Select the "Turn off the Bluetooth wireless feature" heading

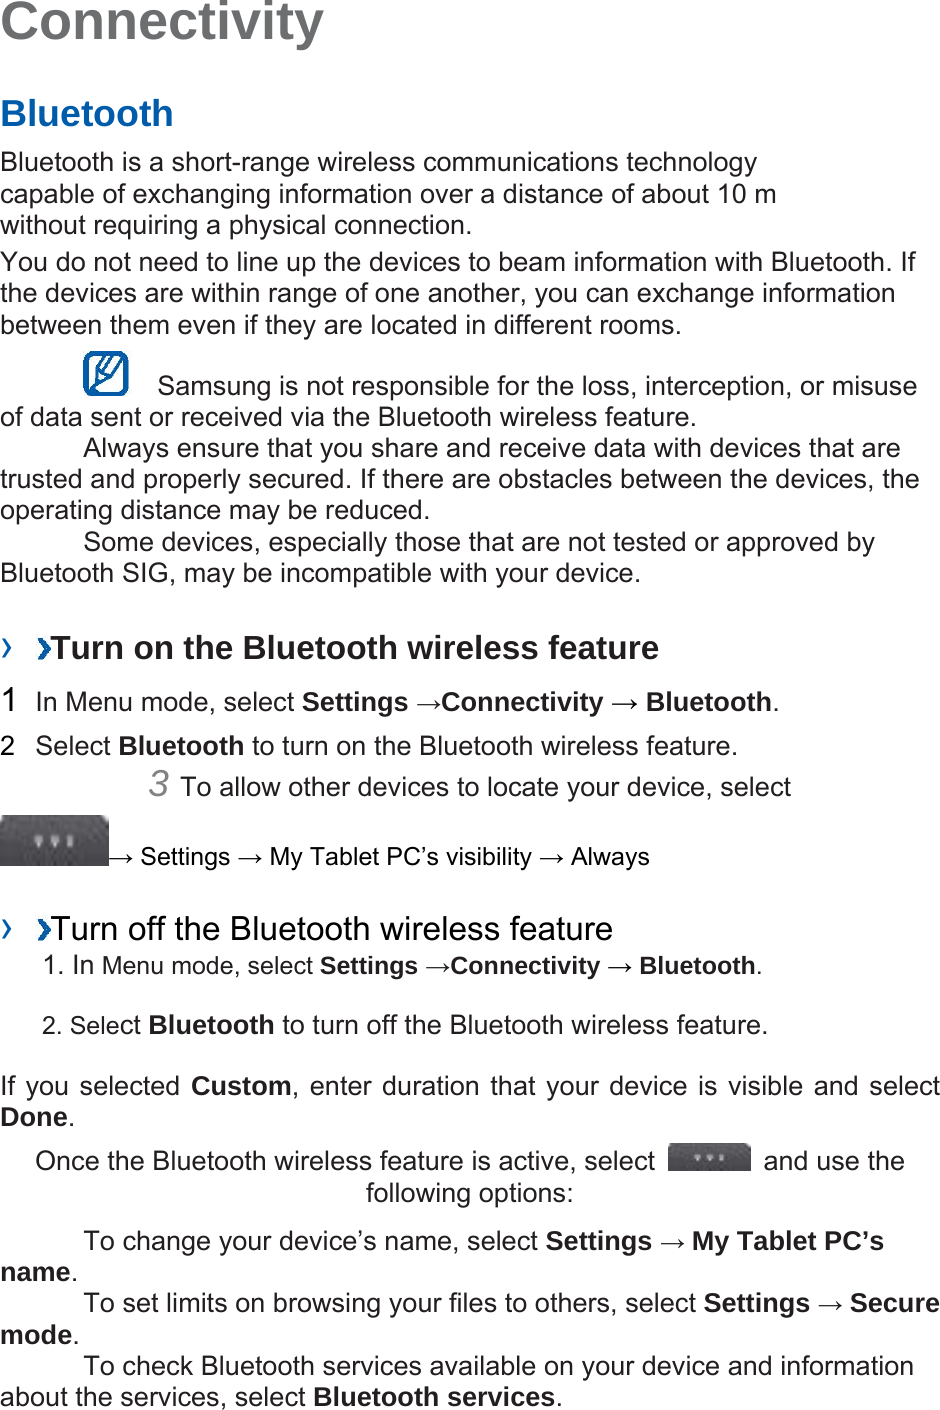click(x=332, y=929)
